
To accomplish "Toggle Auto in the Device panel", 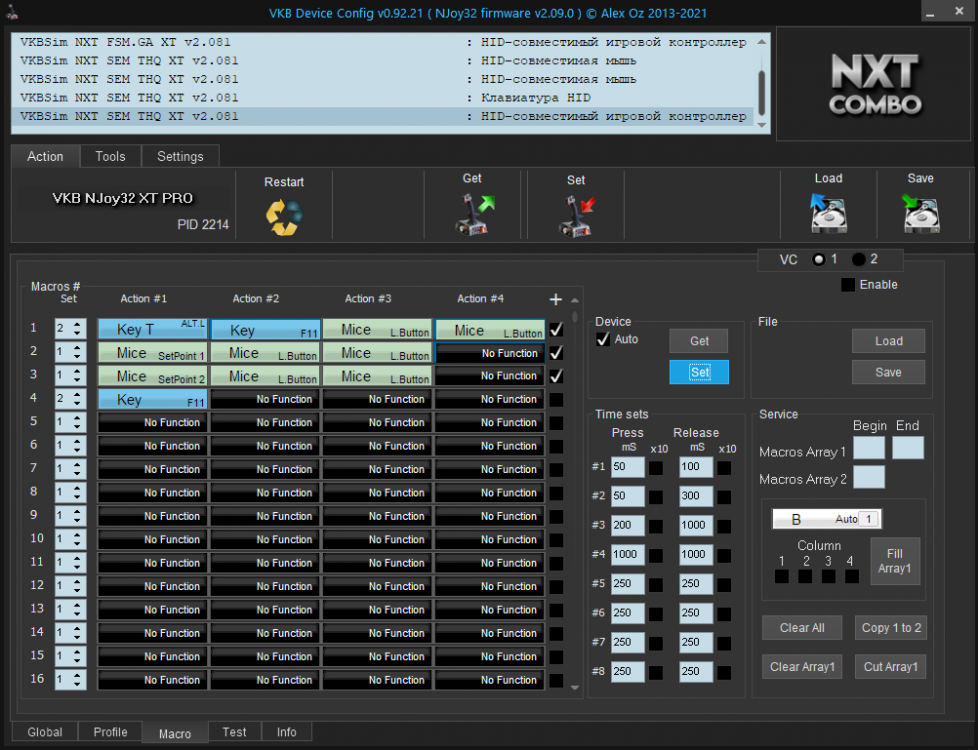I will click(602, 339).
